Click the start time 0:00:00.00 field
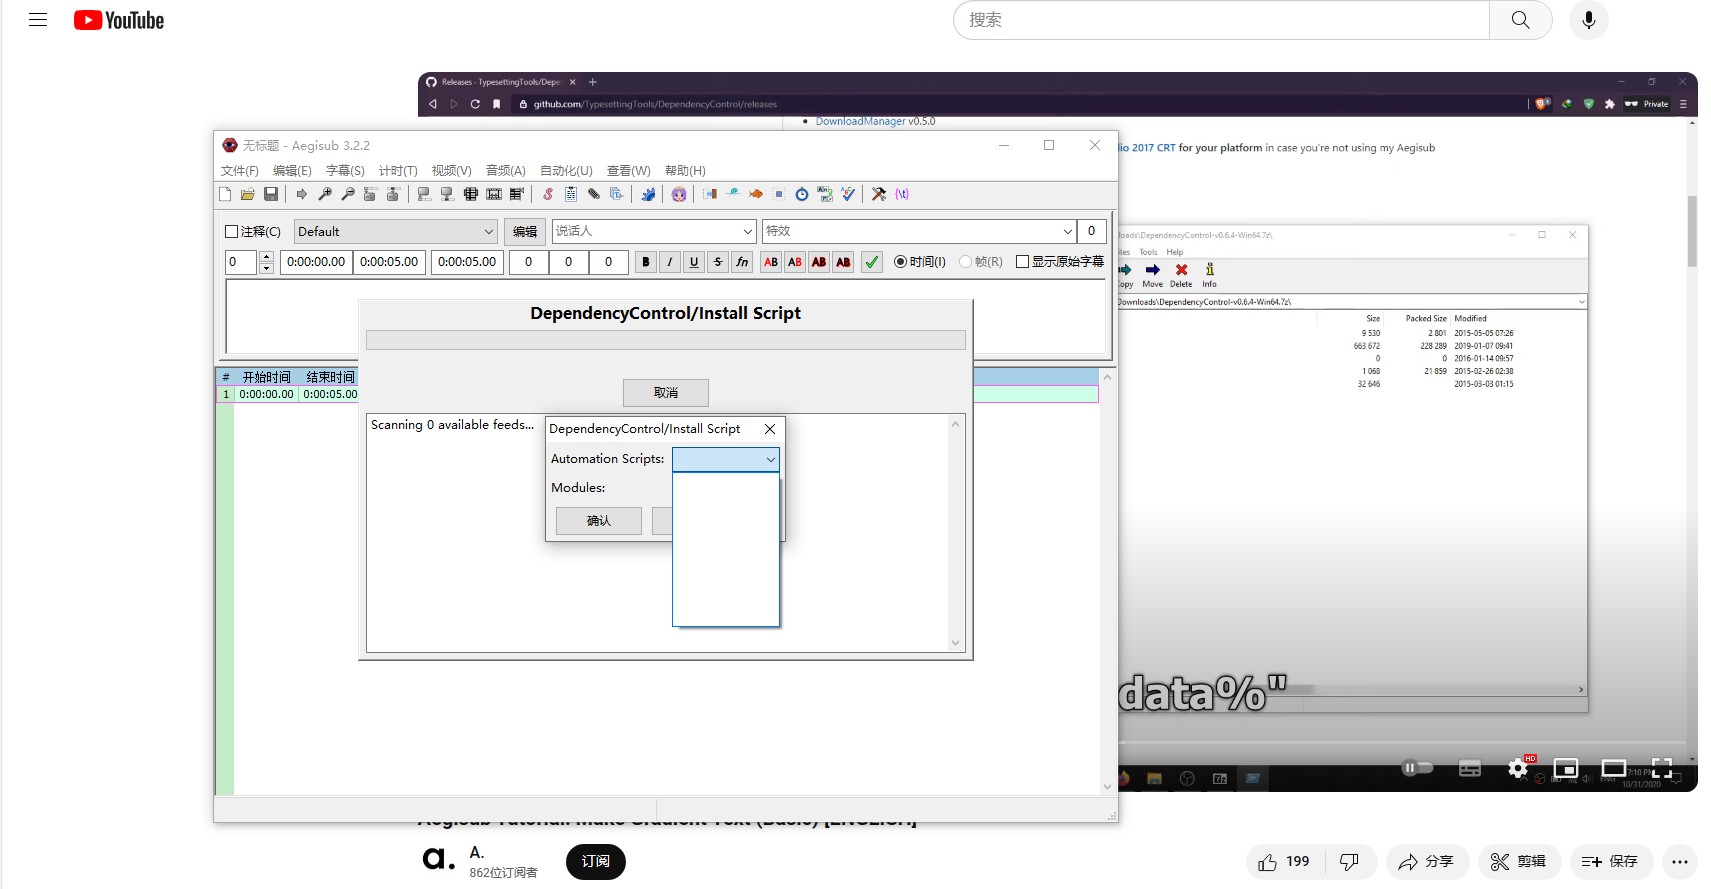Screen dimensions: 1711x889 pos(316,262)
